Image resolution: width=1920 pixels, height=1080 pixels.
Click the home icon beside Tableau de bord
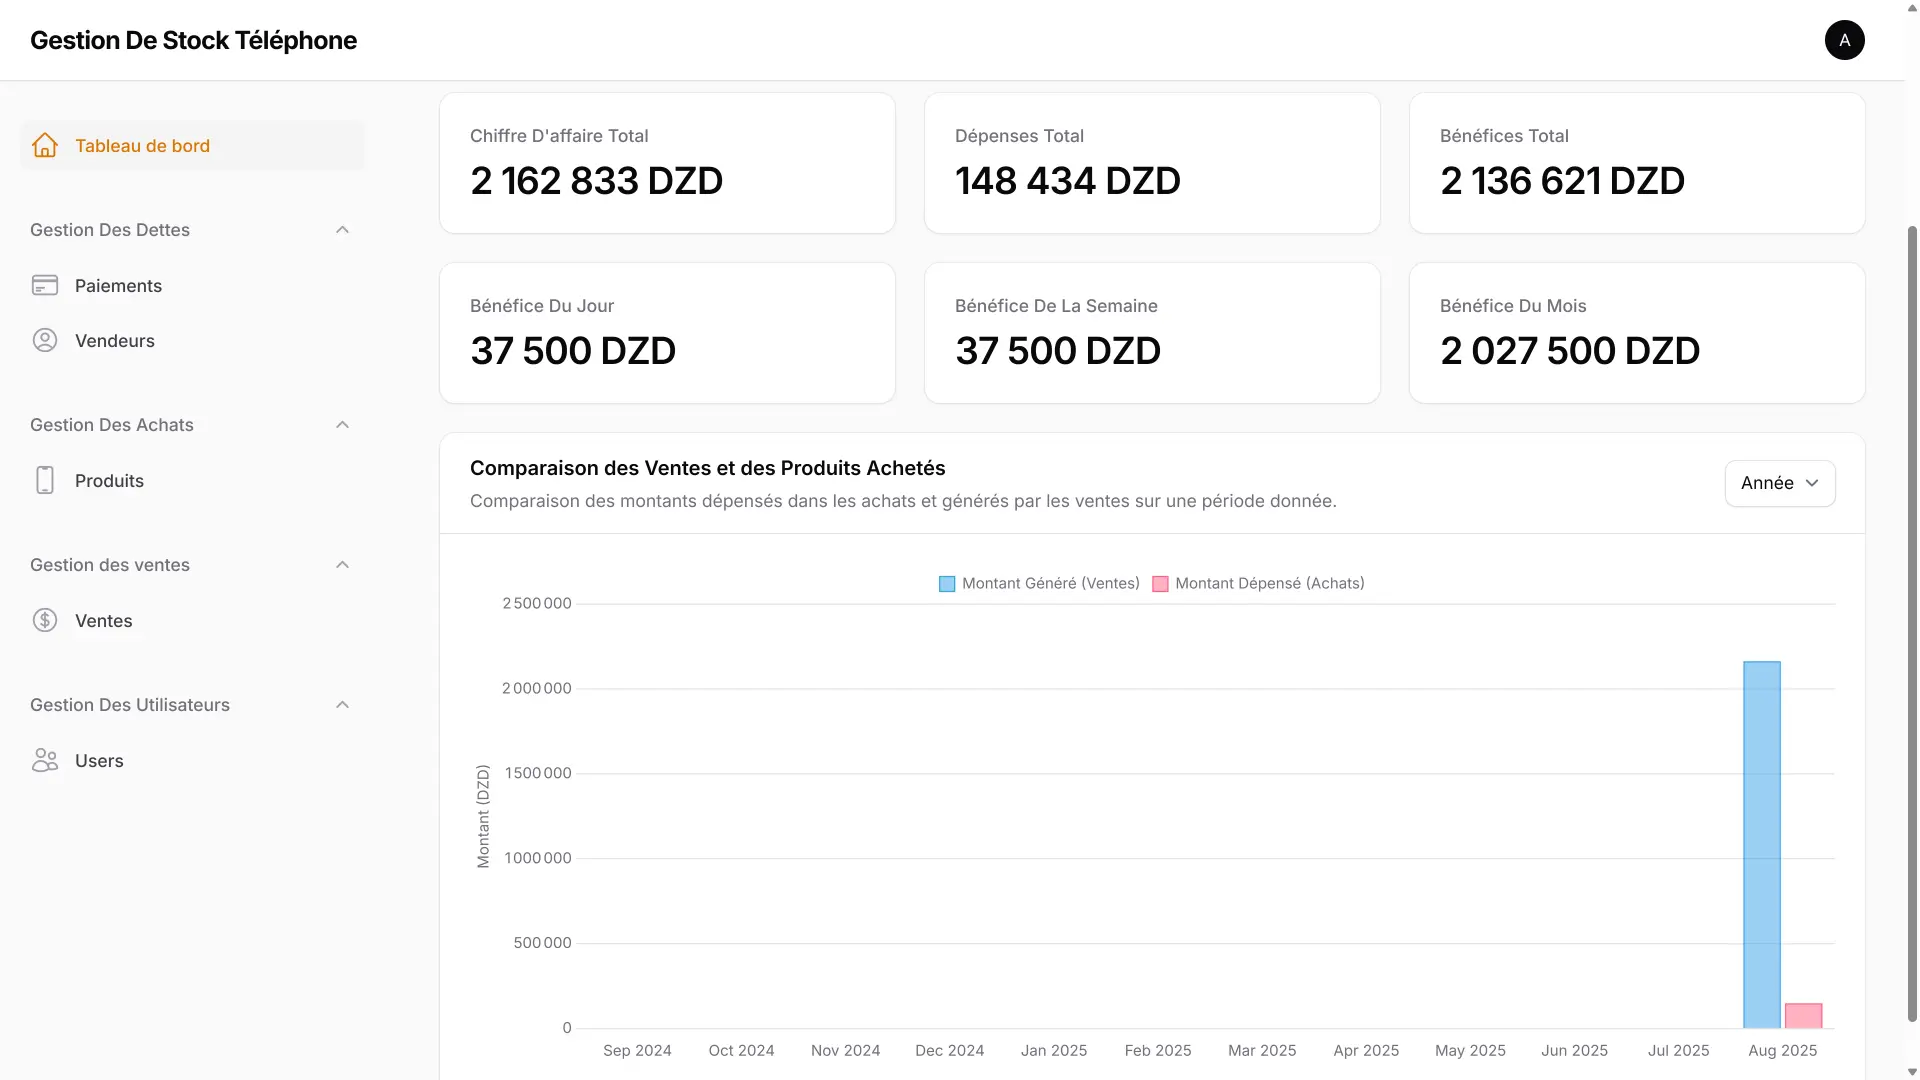coord(45,146)
